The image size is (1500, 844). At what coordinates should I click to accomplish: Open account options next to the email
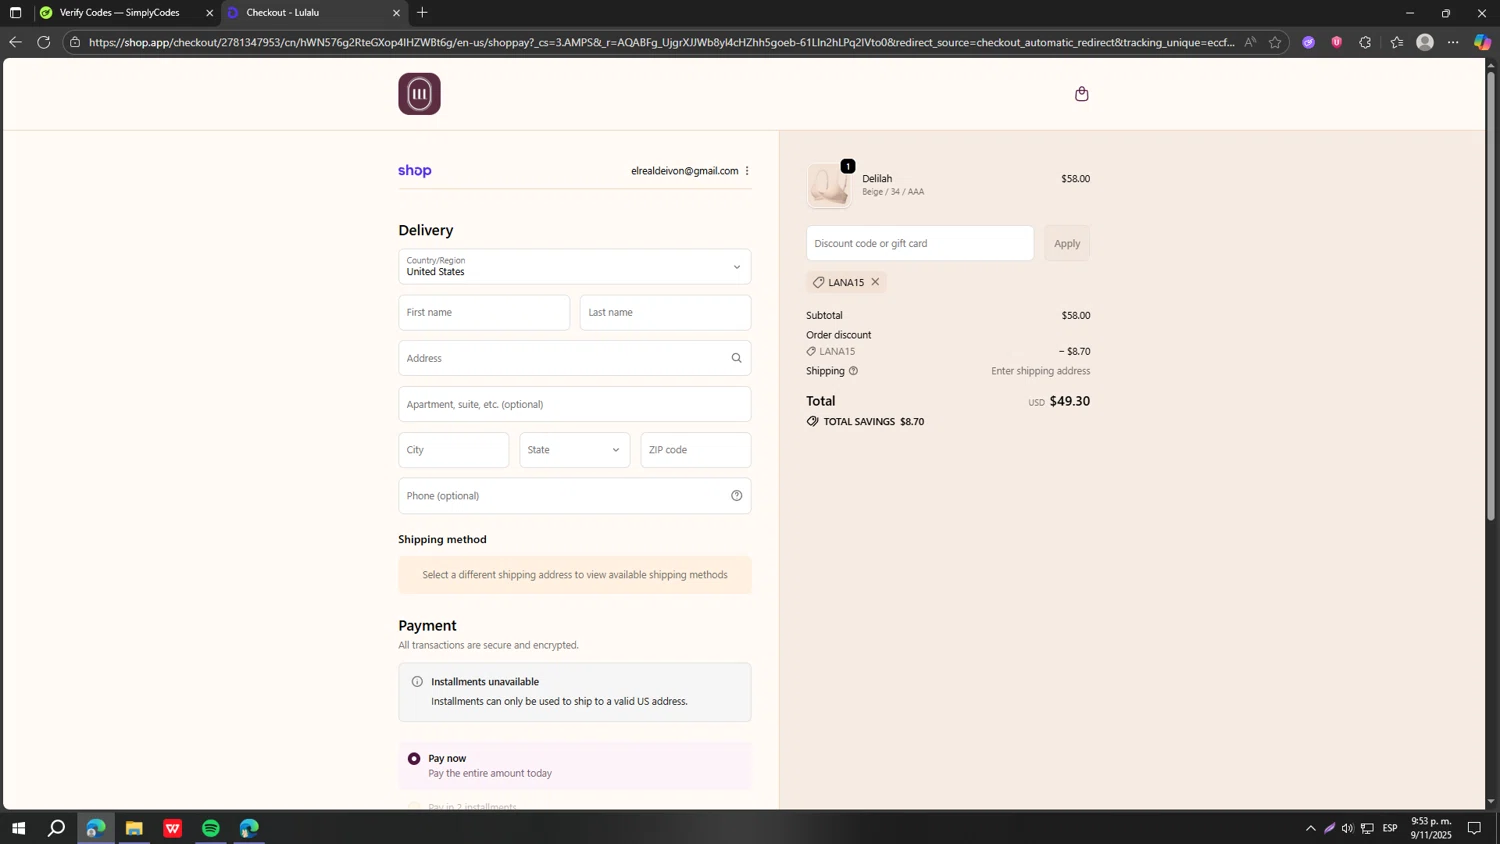point(747,171)
